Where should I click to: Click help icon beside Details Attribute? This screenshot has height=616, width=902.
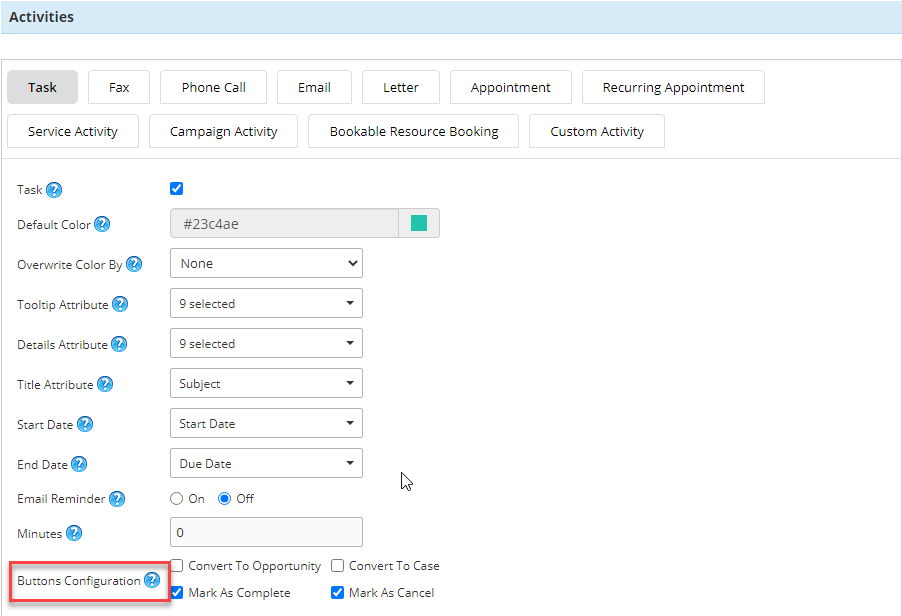(119, 344)
